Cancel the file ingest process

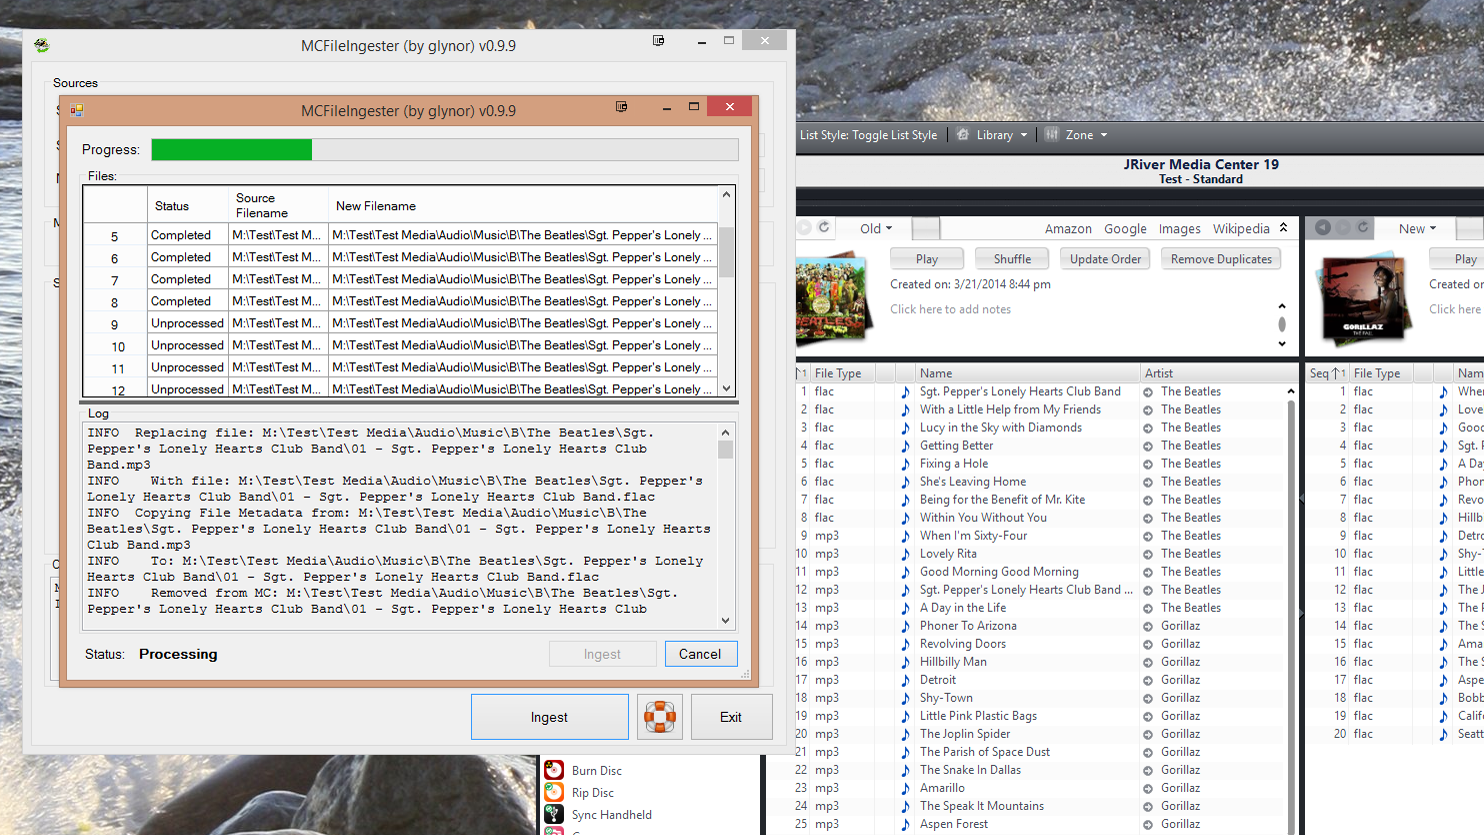point(700,653)
